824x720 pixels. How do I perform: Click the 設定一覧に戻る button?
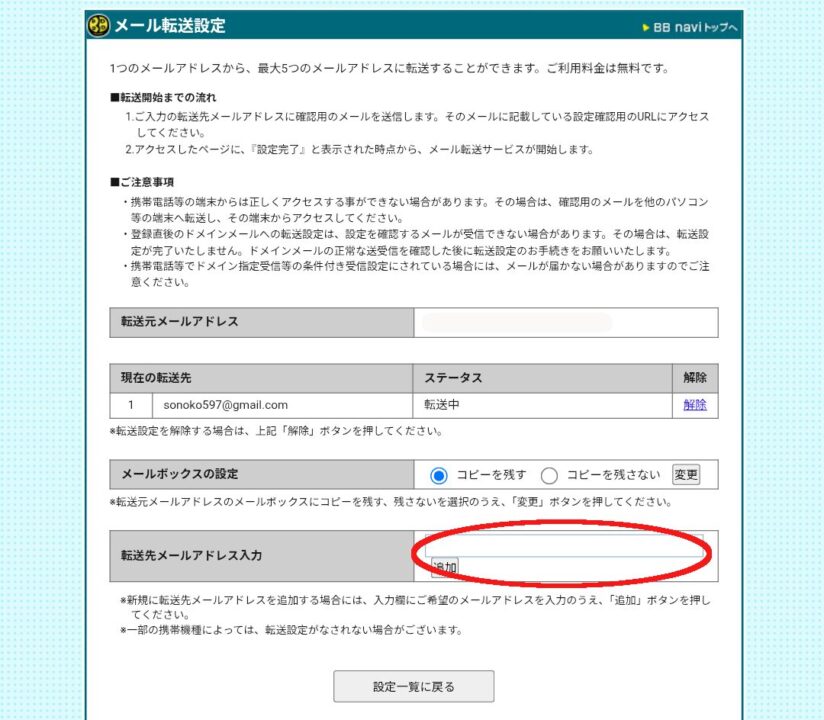tap(414, 686)
